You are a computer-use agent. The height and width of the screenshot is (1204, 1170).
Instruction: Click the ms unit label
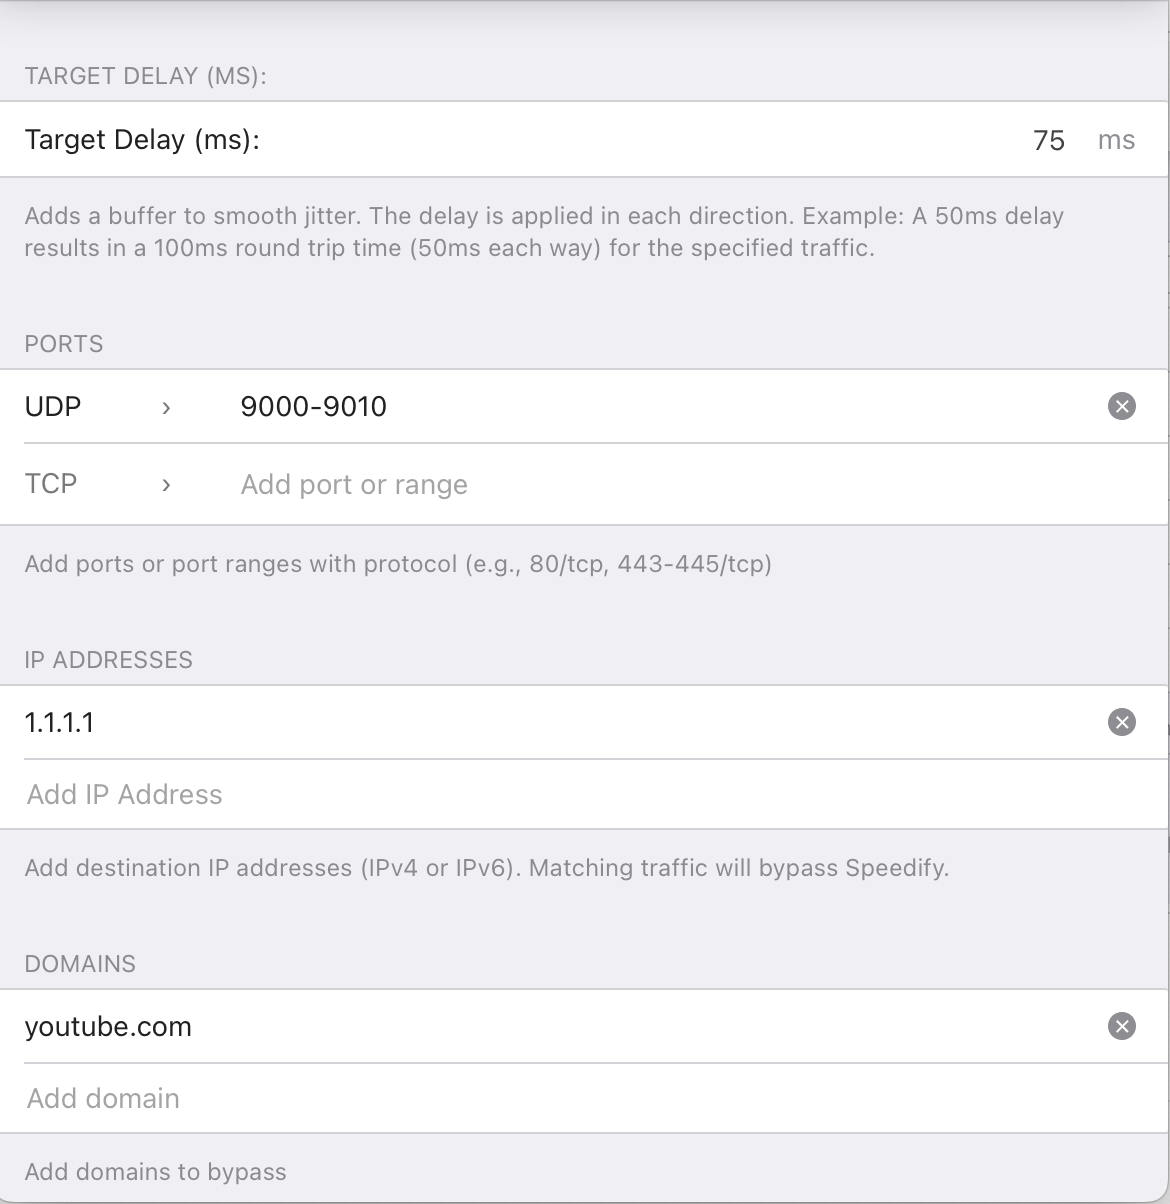1116,140
